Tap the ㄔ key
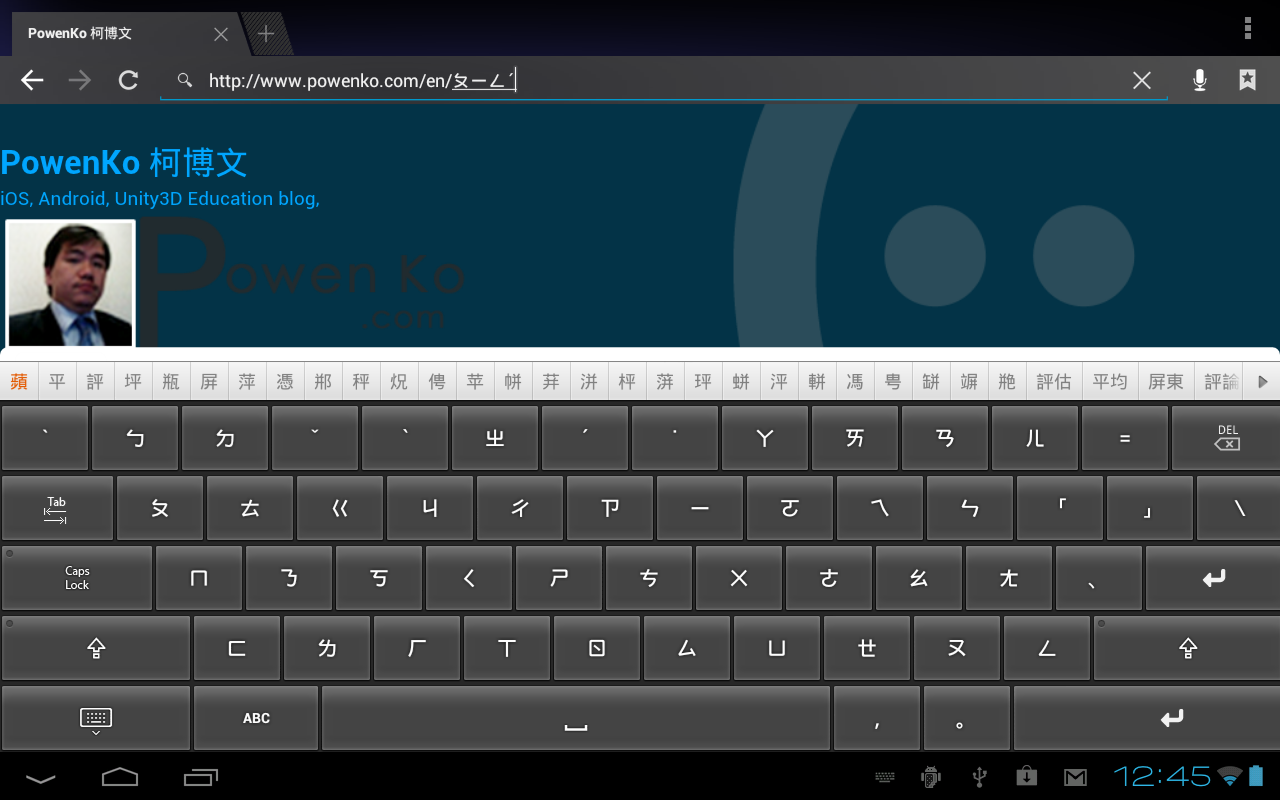This screenshot has width=1280, height=800. pos(520,508)
